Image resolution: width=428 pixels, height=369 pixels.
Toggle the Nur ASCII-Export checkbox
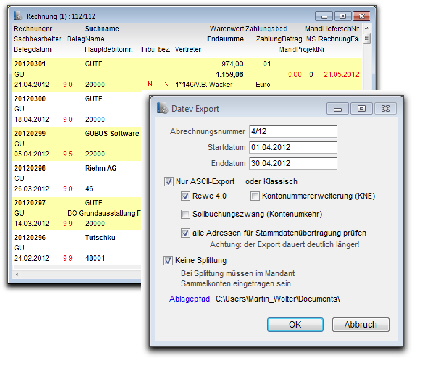(x=168, y=181)
